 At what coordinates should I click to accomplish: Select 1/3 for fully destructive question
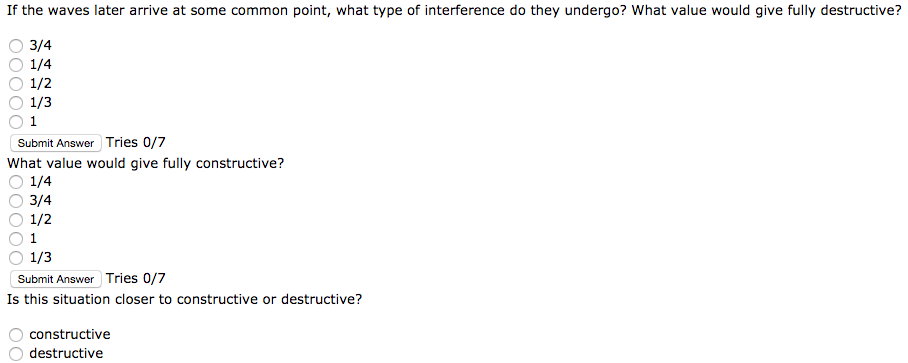tap(16, 103)
